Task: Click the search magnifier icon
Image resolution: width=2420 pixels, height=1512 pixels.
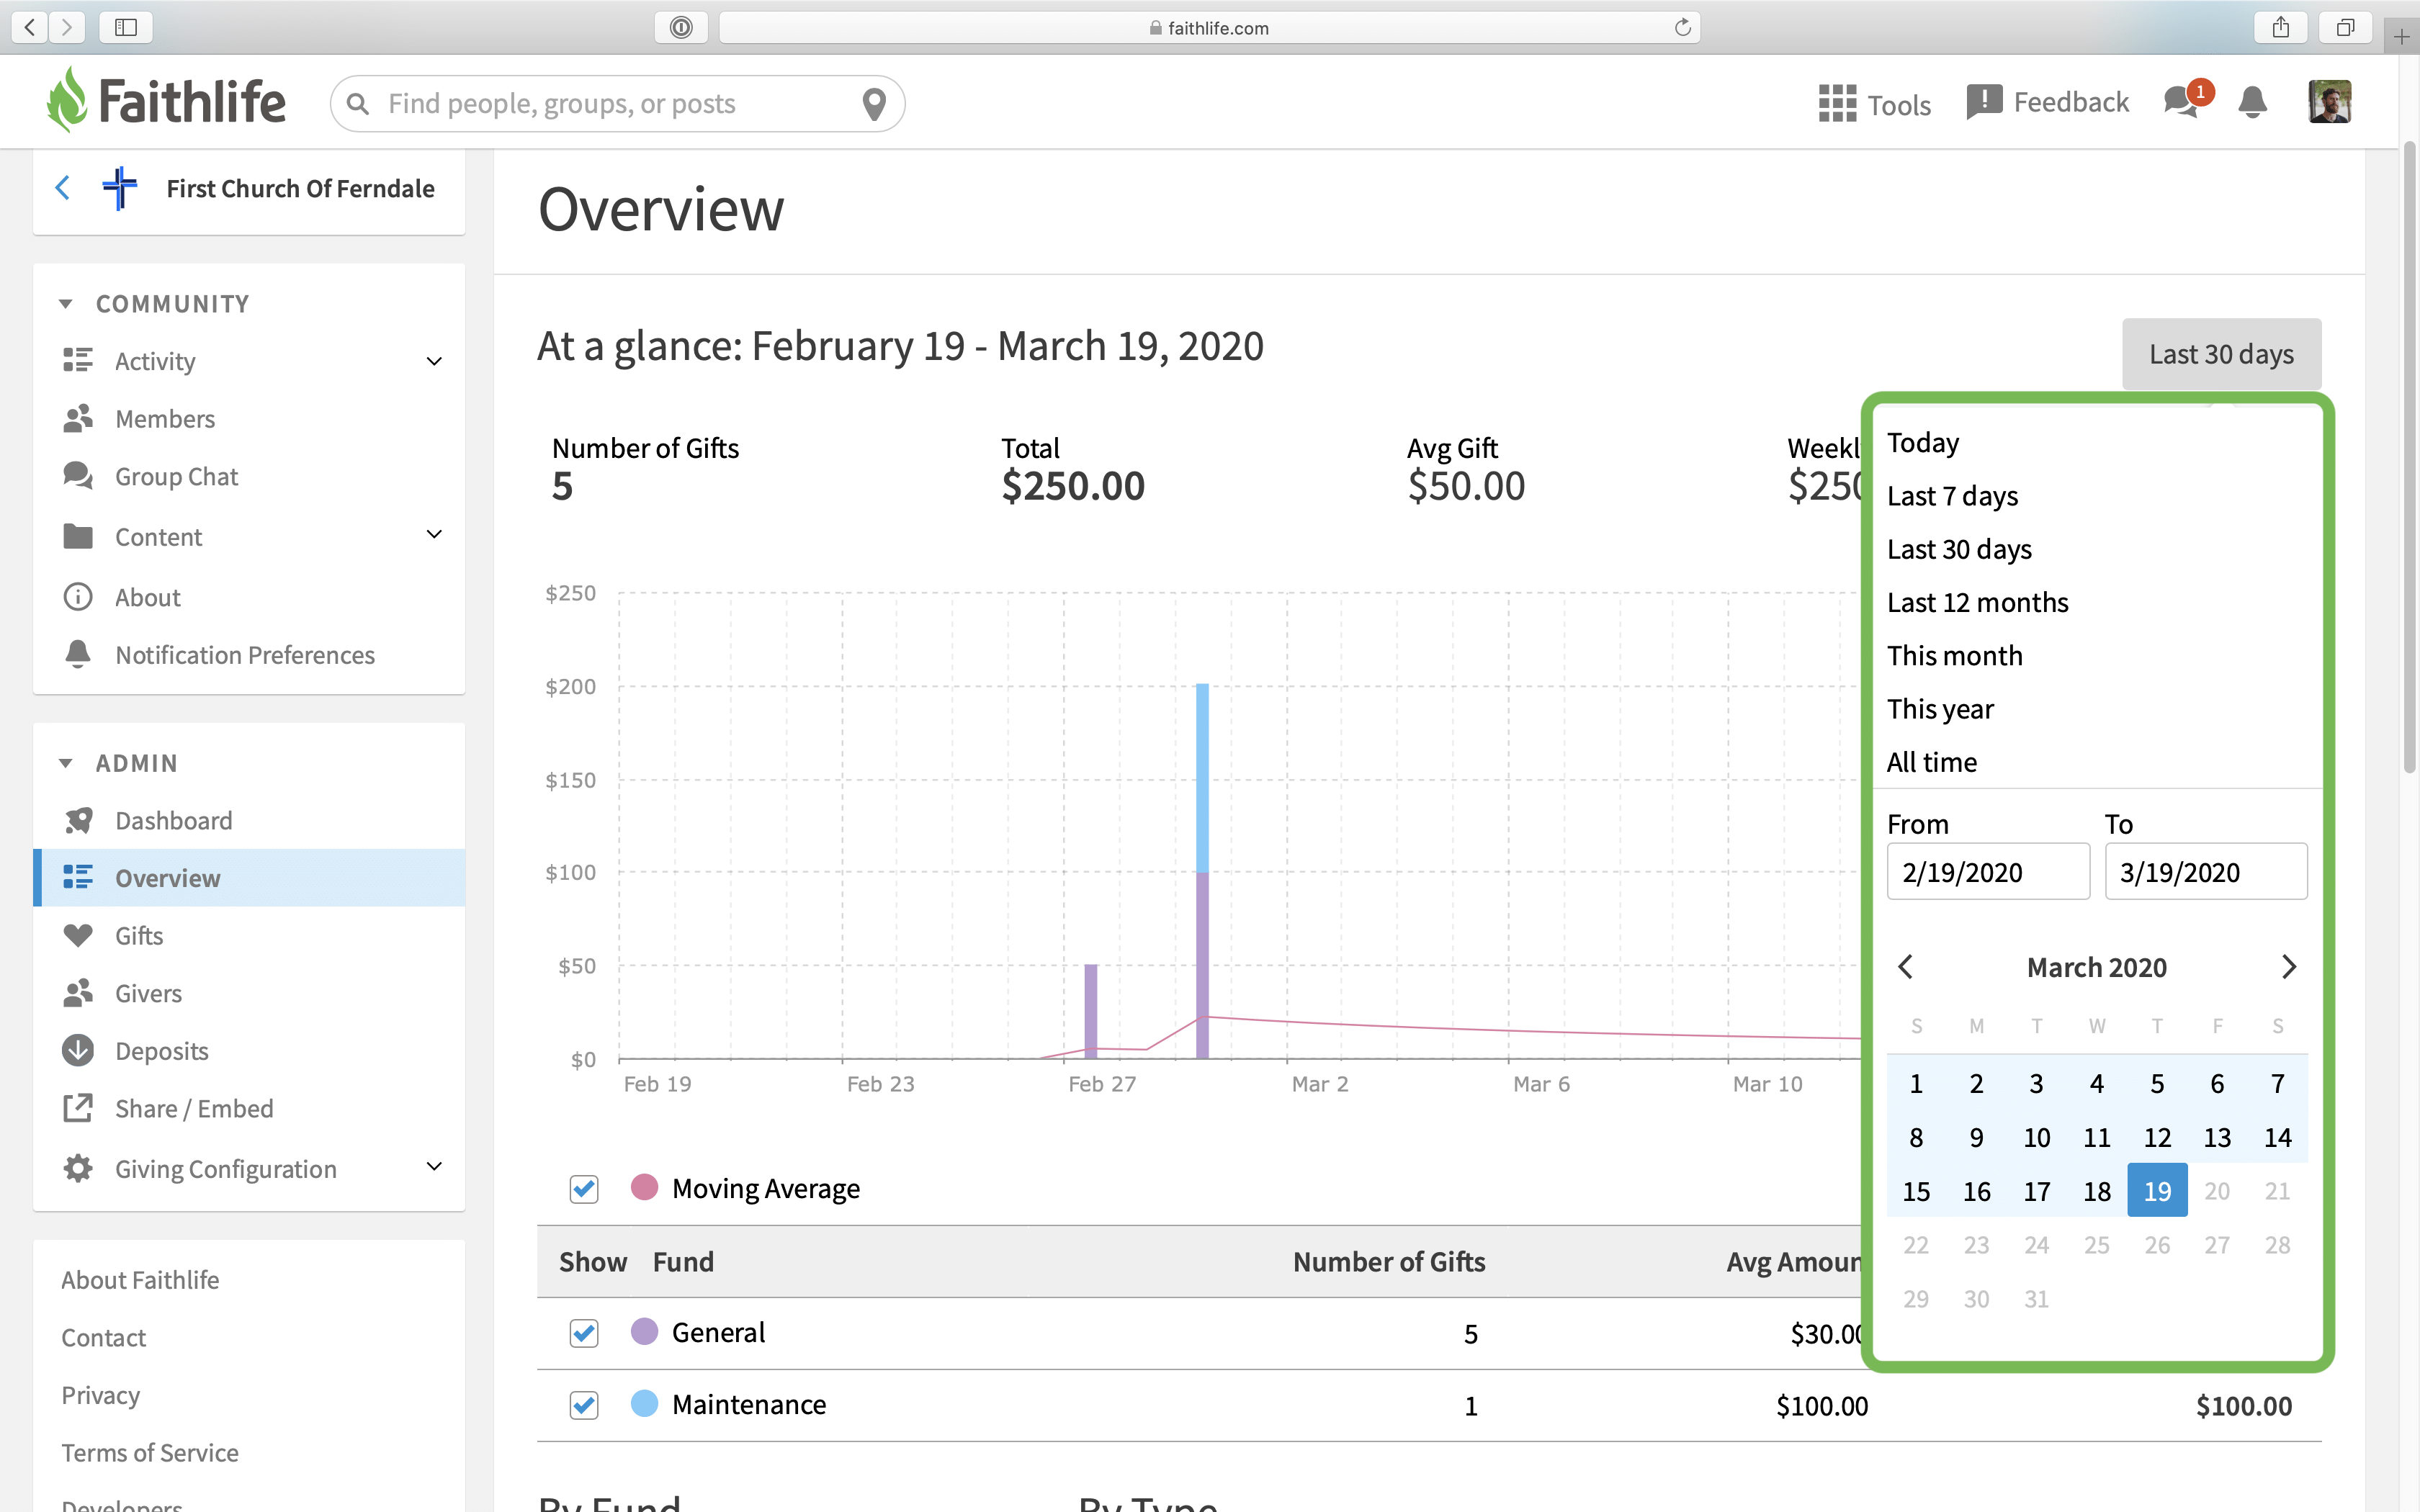Action: click(358, 104)
